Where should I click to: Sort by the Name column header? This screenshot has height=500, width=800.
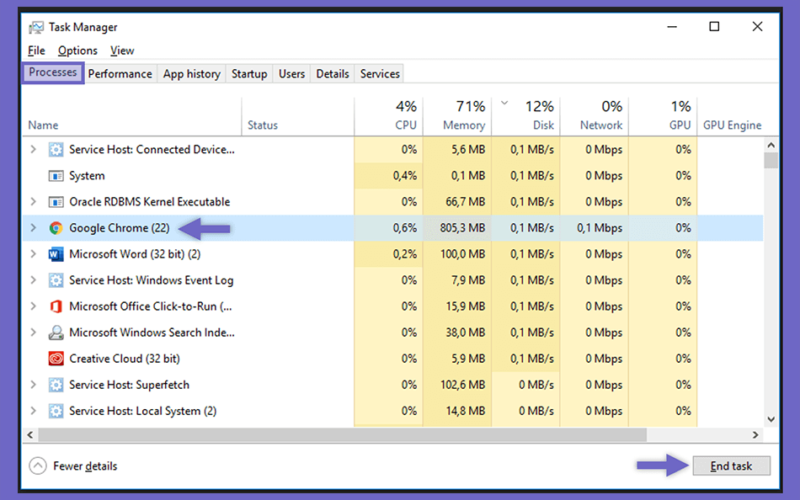click(x=132, y=116)
